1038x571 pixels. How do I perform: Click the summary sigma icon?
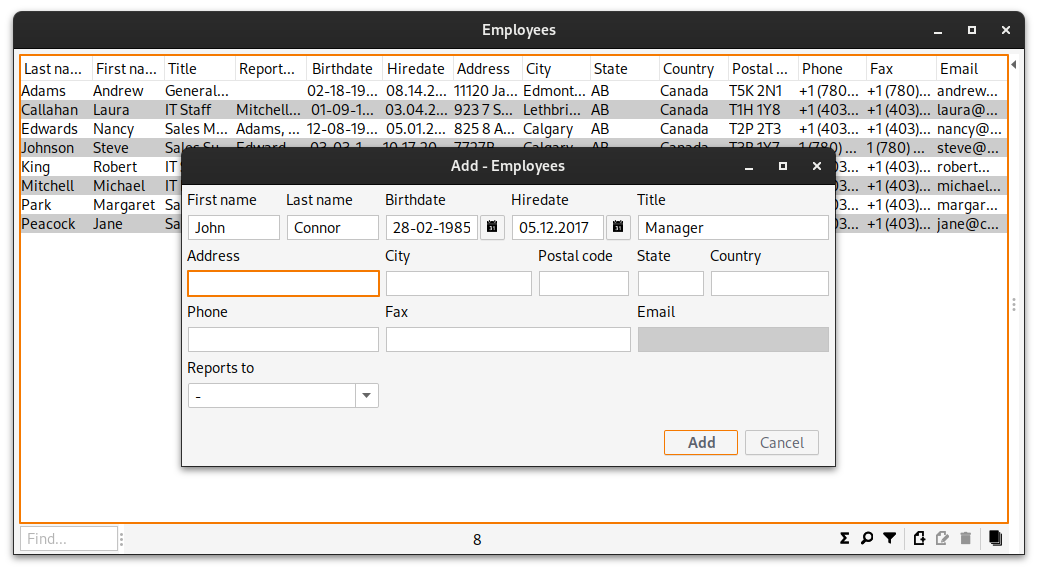[x=845, y=539]
